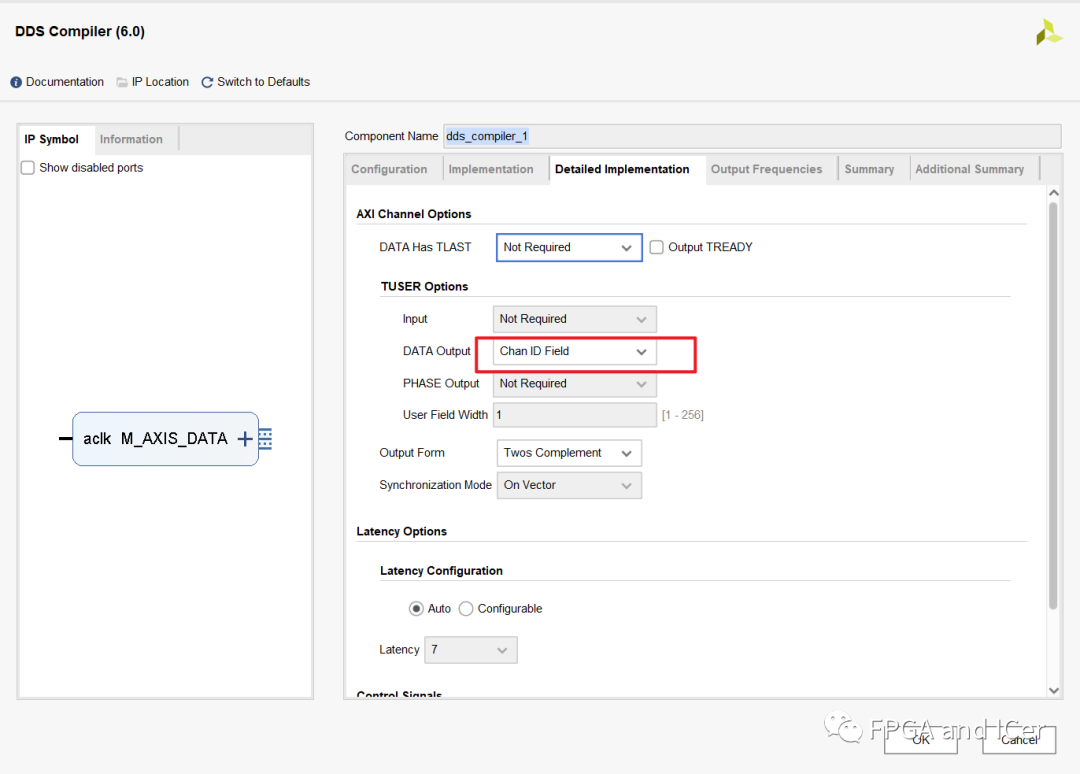Expand M_AXIS_DATA port plus icon
The height and width of the screenshot is (774, 1080).
[245, 439]
